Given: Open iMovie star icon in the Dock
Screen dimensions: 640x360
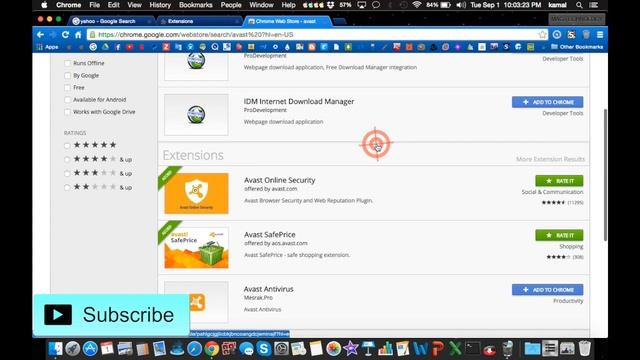Looking at the screenshot, I should [x=351, y=349].
